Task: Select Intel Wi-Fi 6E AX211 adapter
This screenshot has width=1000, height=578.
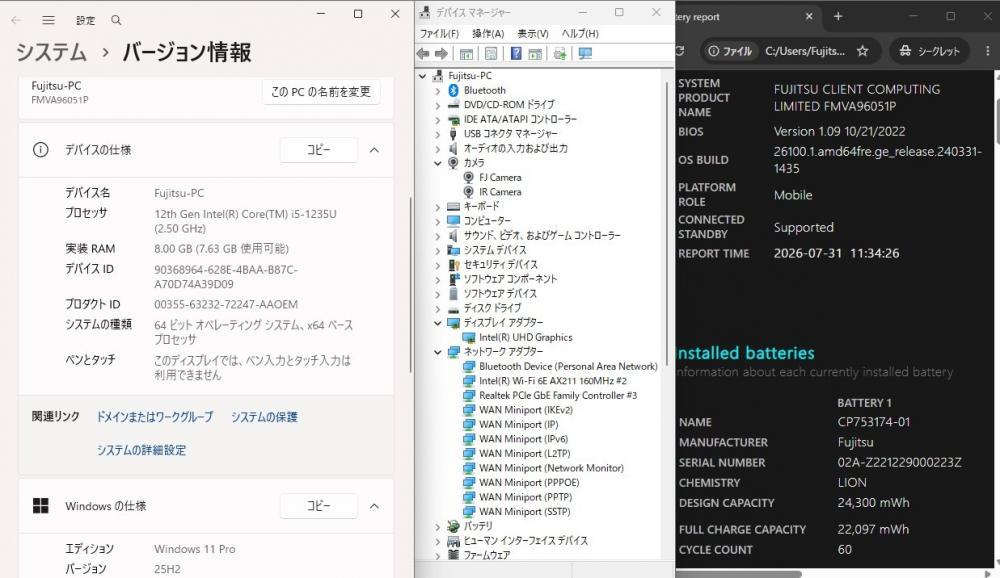Action: pos(553,381)
